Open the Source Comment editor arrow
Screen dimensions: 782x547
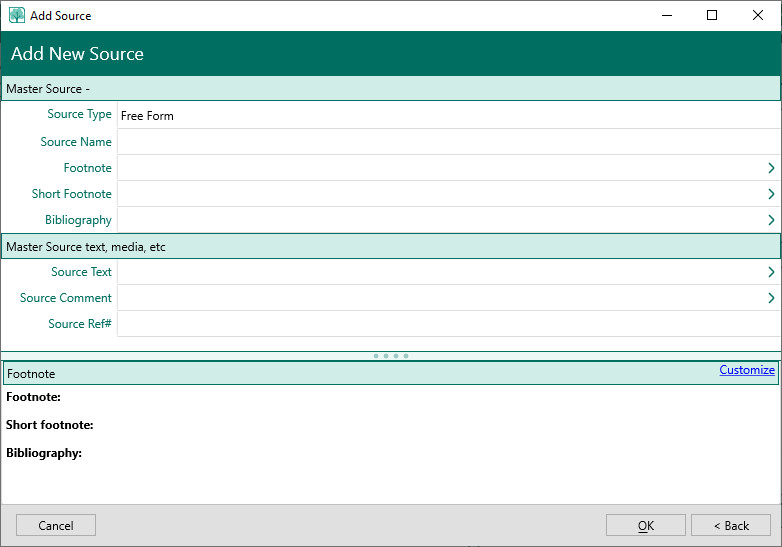click(x=771, y=298)
